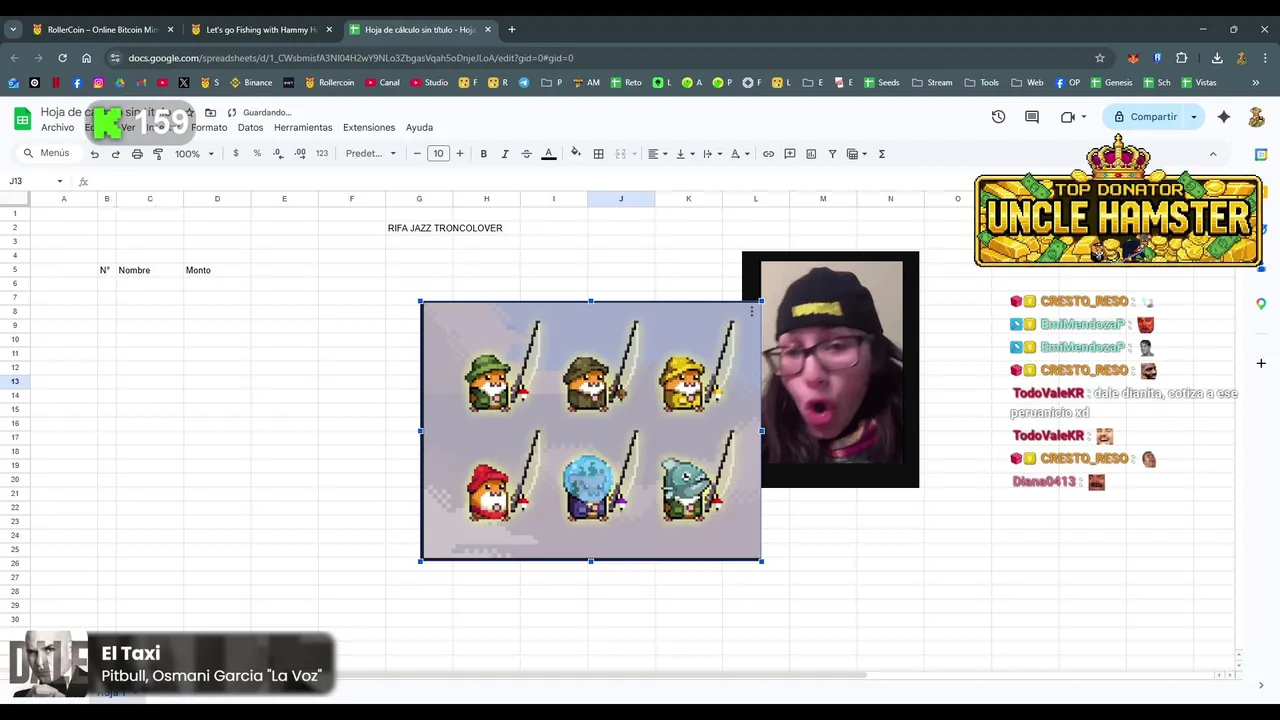This screenshot has height=720, width=1280.
Task: Apply percent format with the % icon
Action: pos(257,153)
